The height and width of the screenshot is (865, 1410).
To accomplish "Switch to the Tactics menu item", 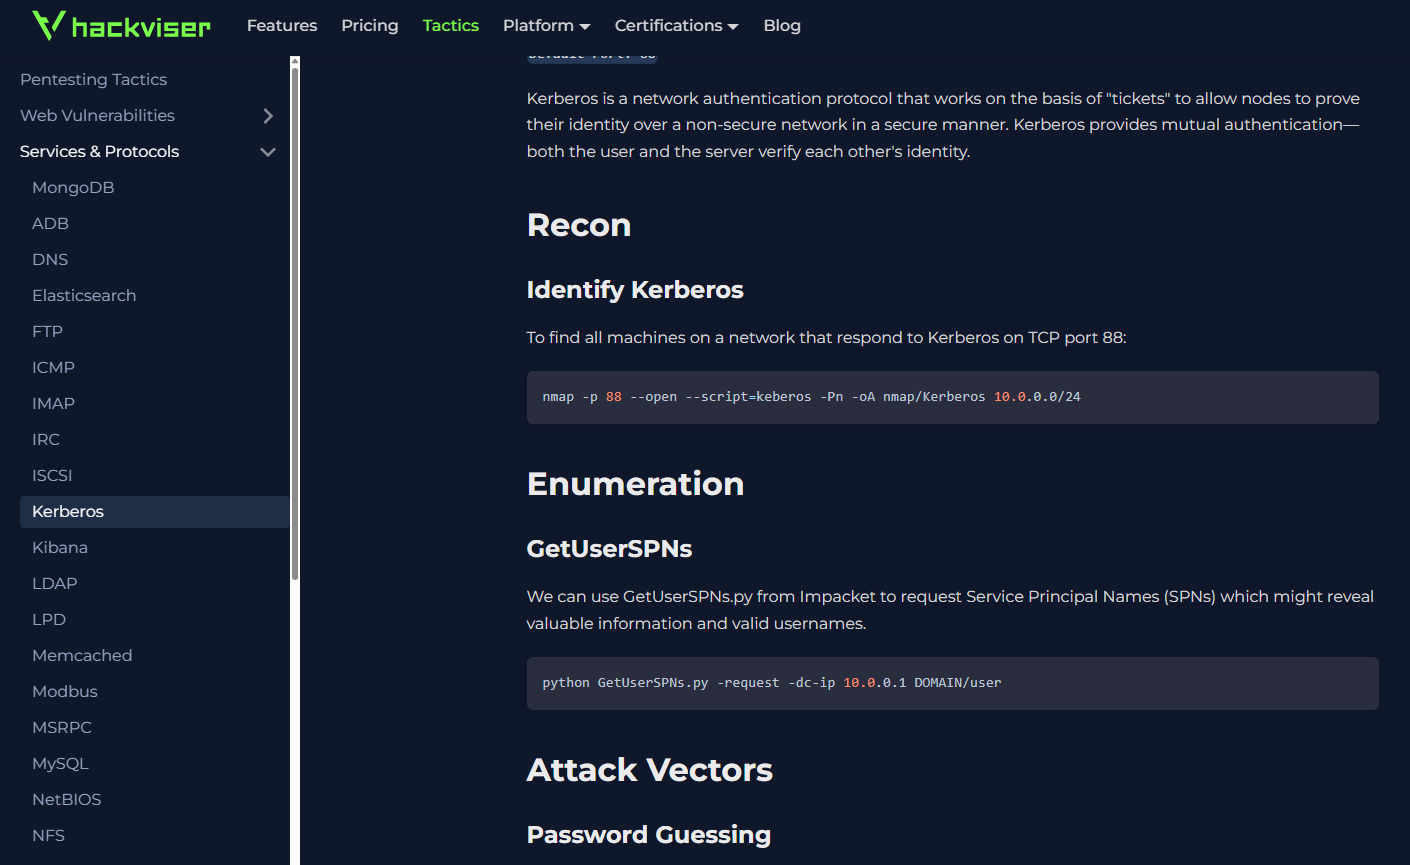I will click(x=450, y=25).
